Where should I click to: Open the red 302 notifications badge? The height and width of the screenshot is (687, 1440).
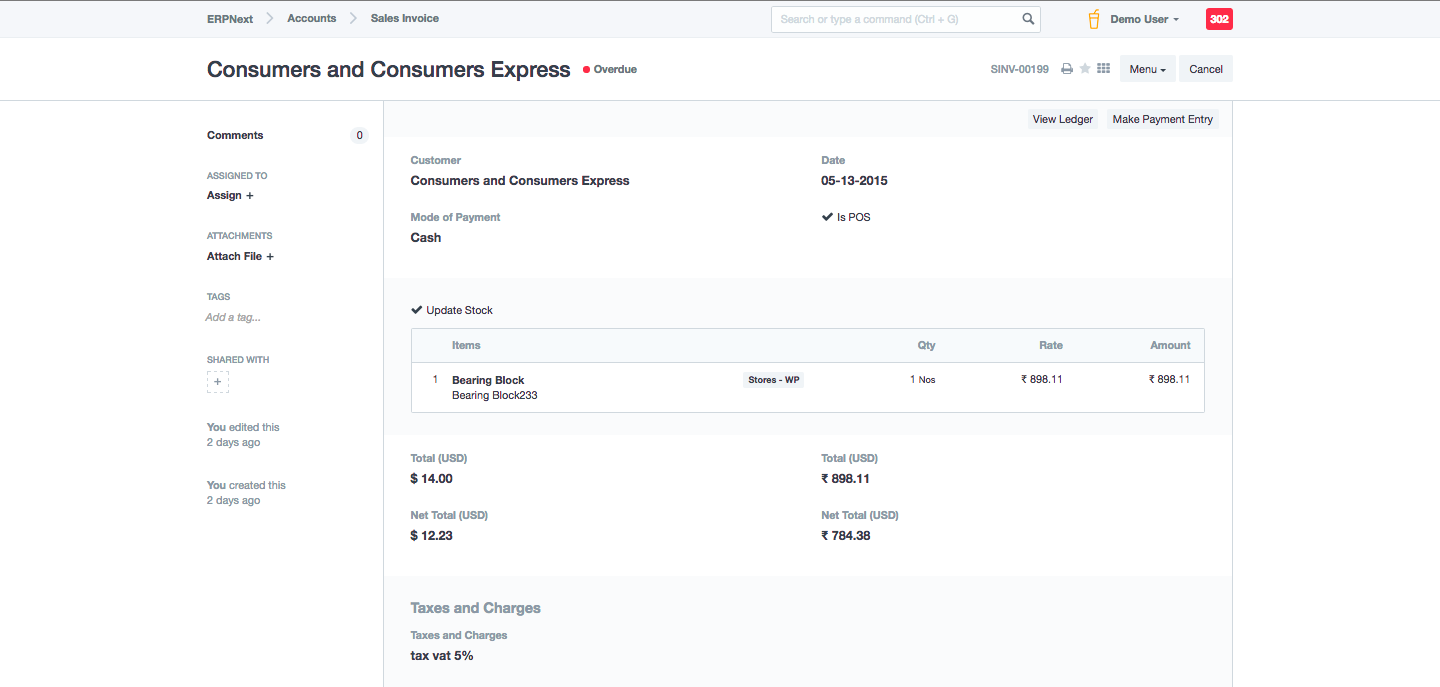coord(1219,19)
